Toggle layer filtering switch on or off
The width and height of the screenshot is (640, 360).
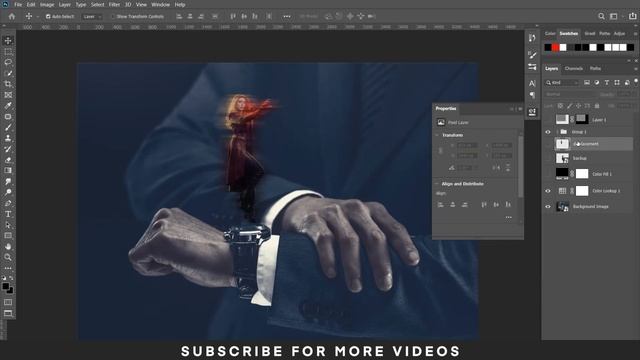(x=636, y=82)
